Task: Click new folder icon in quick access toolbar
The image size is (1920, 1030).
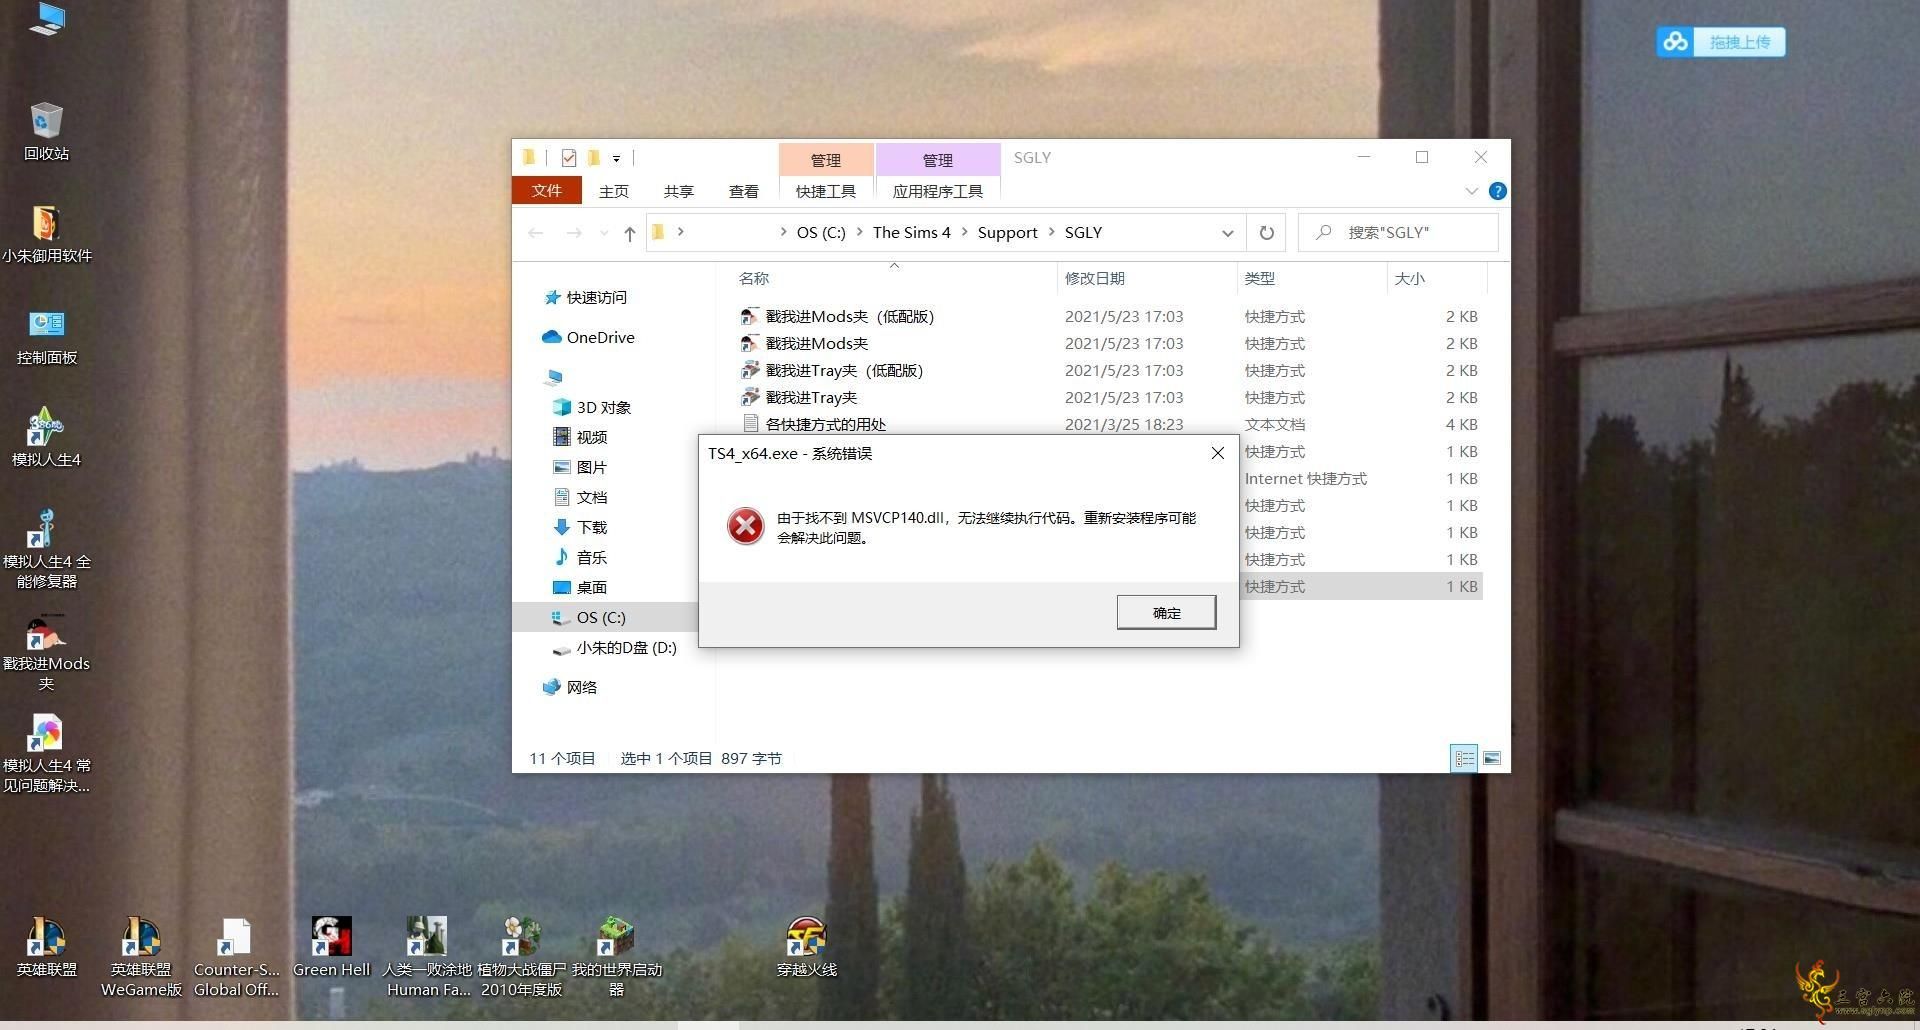Action: (x=593, y=158)
